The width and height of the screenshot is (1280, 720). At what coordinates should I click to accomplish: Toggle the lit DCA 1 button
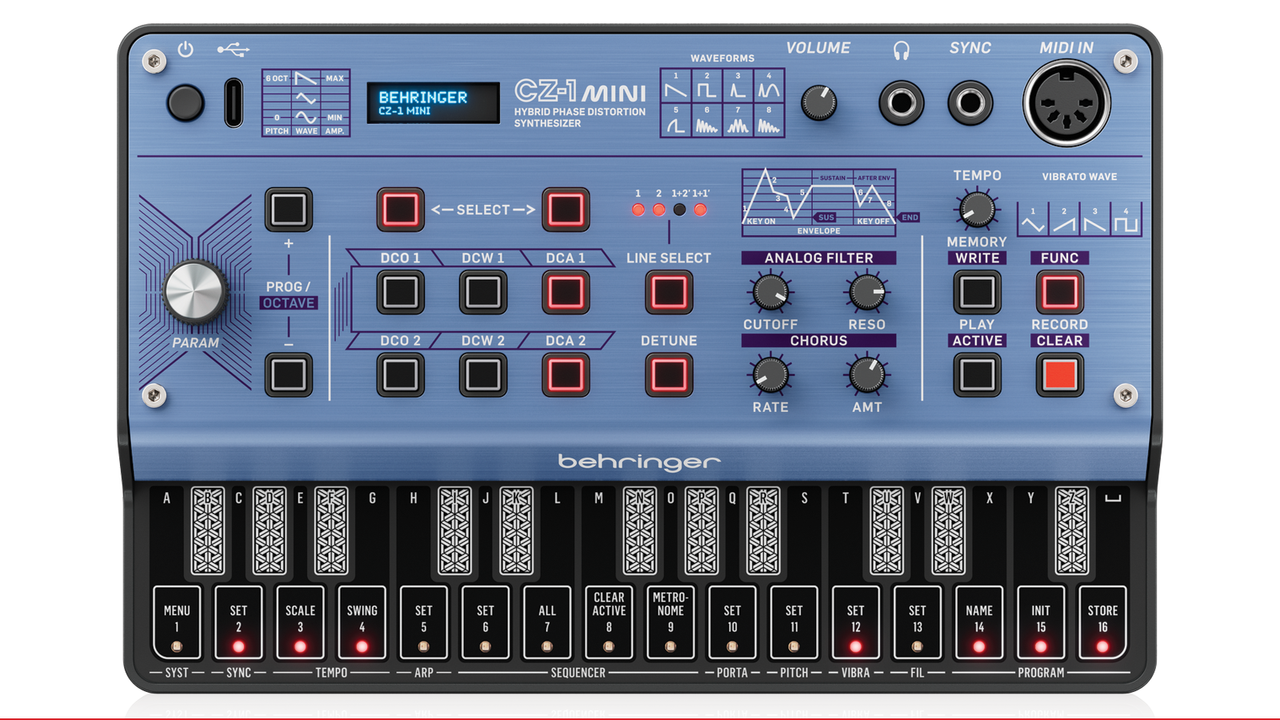[566, 292]
